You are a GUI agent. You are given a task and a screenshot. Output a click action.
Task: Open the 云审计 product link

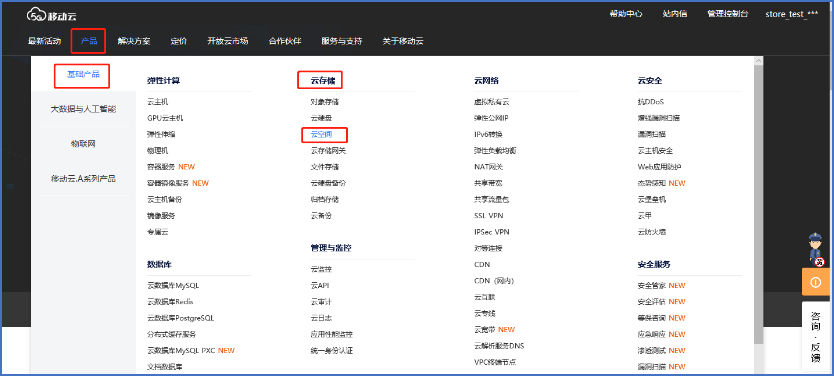coord(321,302)
